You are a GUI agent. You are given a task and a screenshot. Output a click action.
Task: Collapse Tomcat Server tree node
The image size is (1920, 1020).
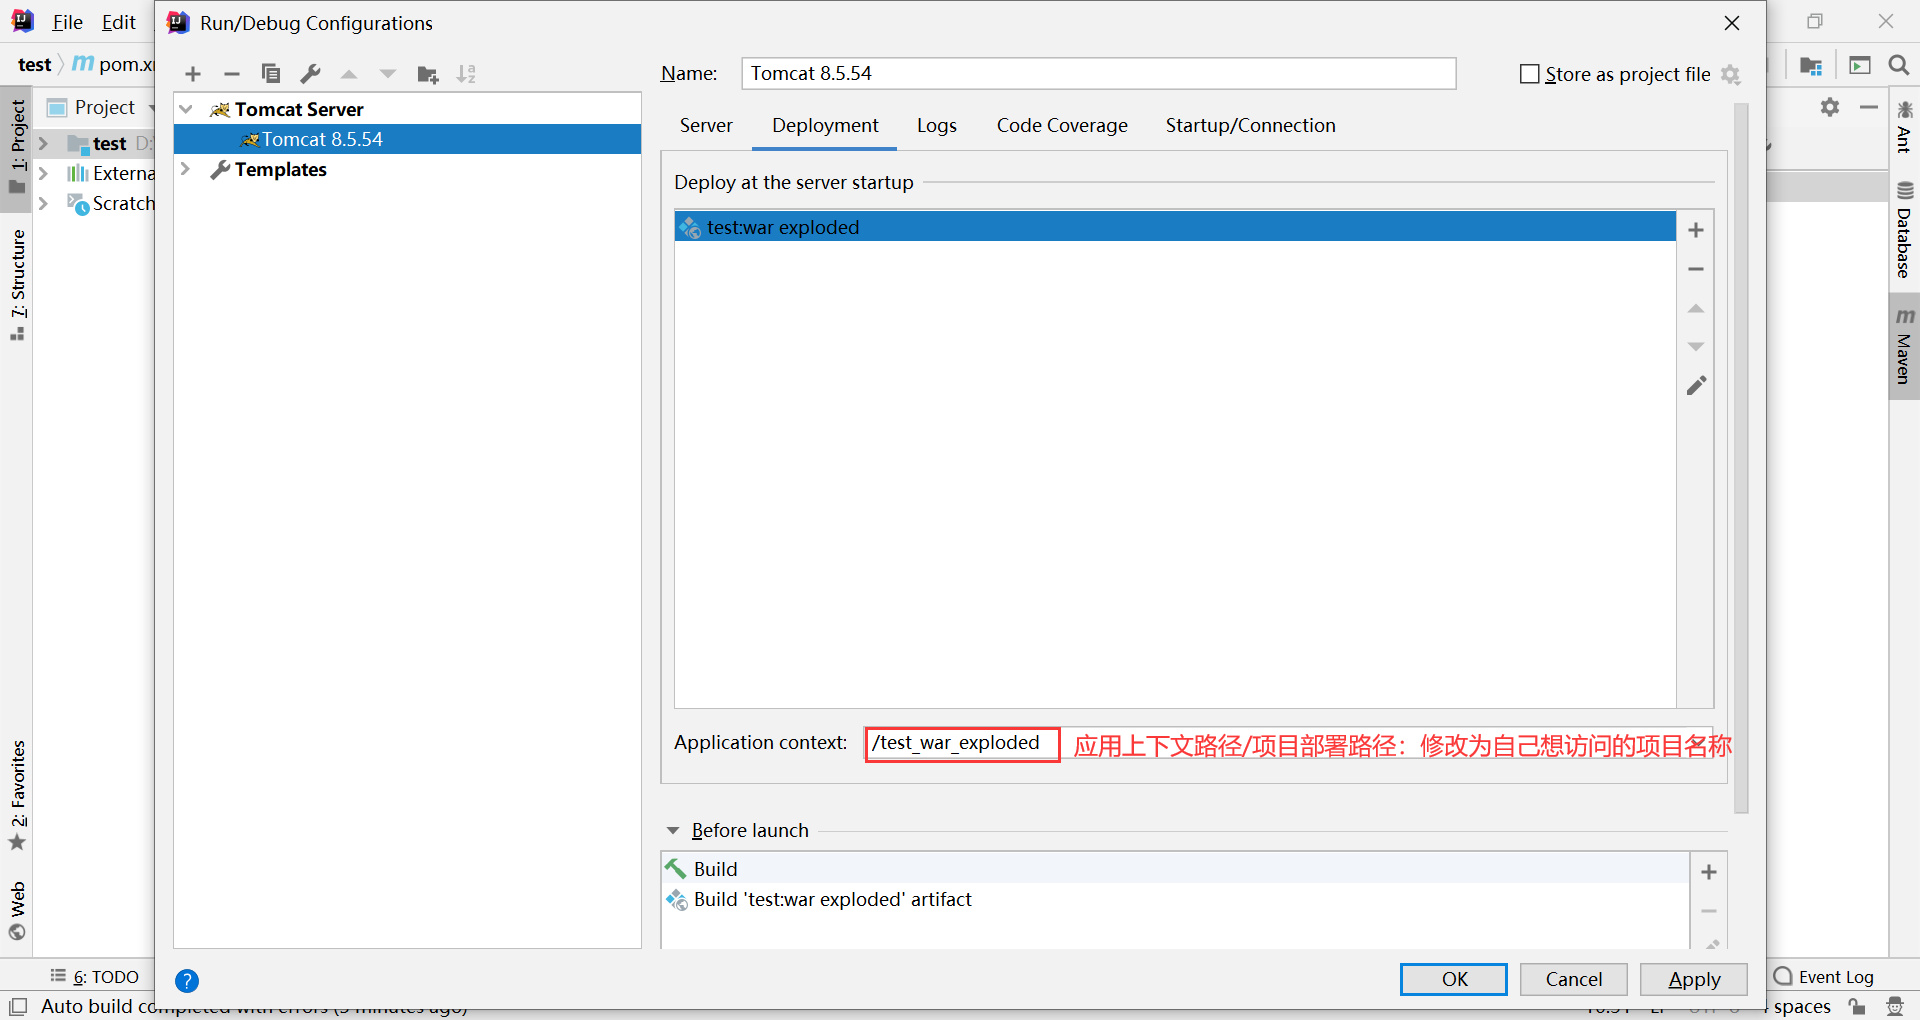[186, 109]
